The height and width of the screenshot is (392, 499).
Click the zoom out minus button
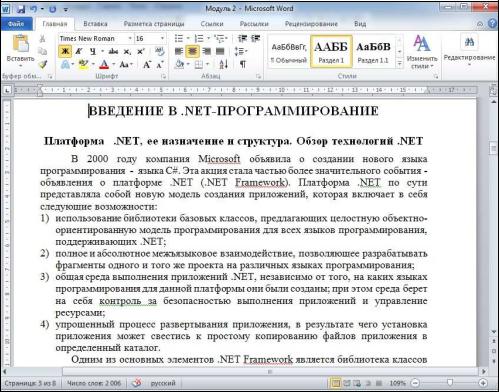[415, 383]
